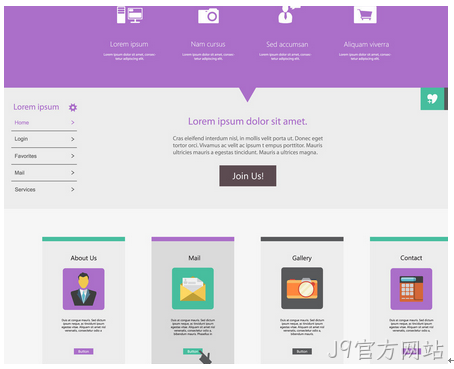454x369 pixels.
Task: Click the computer desktop icon above Lorem ipsum
Action: [130, 15]
